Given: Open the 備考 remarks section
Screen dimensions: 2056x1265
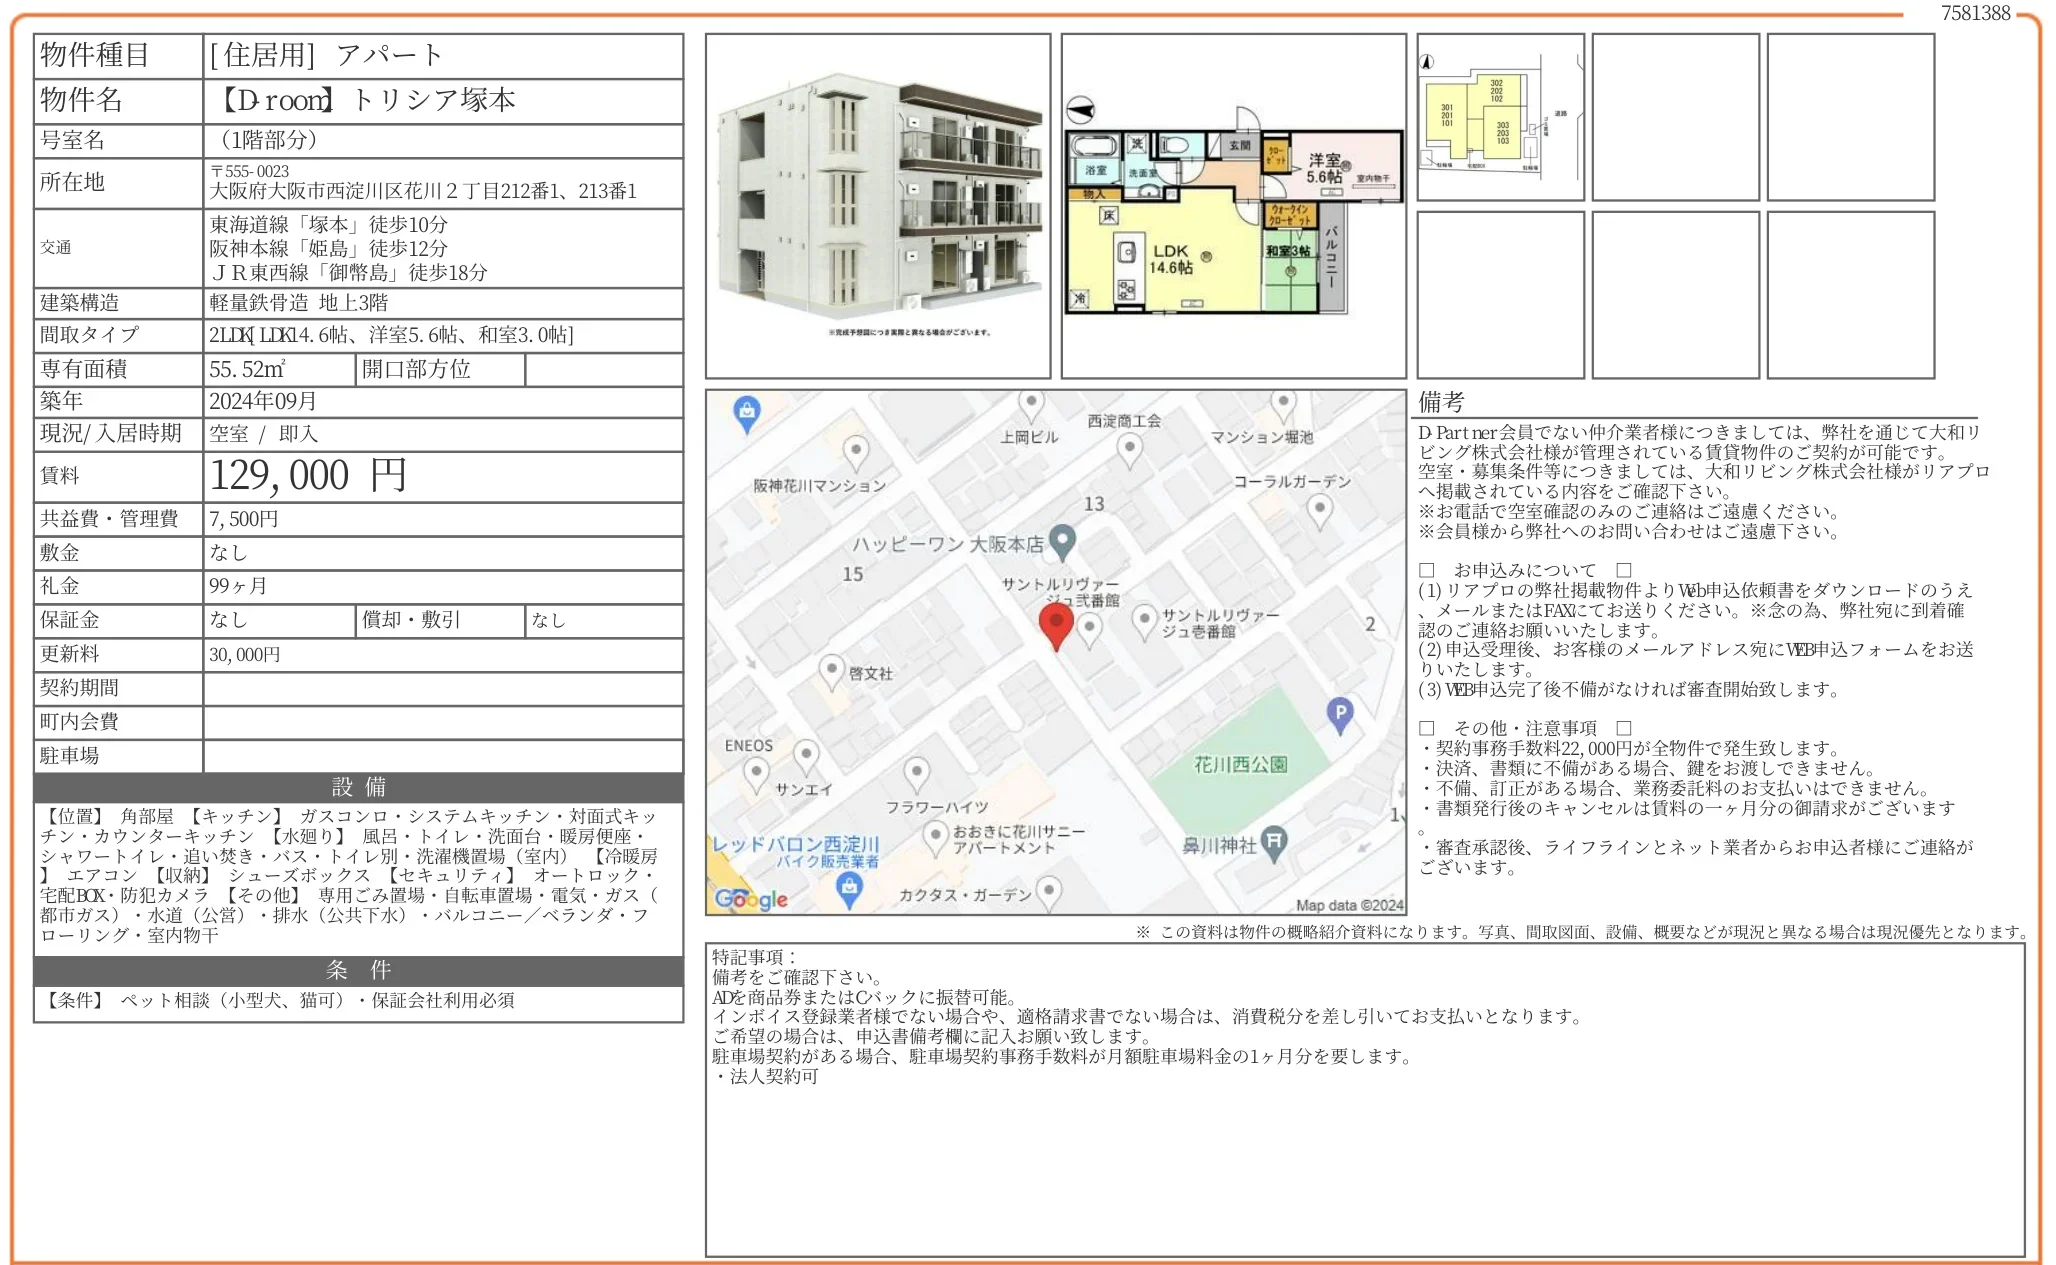Looking at the screenshot, I should pyautogui.click(x=1440, y=404).
